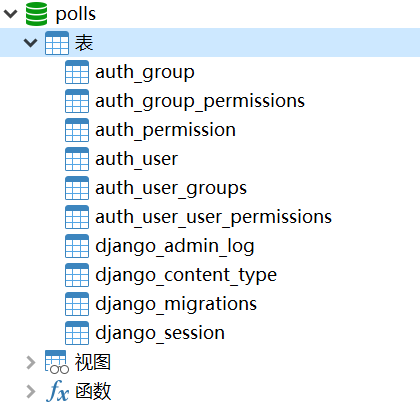This screenshot has height=406, width=420.
Task: Click the fx 函数 functions icon
Action: click(x=57, y=391)
